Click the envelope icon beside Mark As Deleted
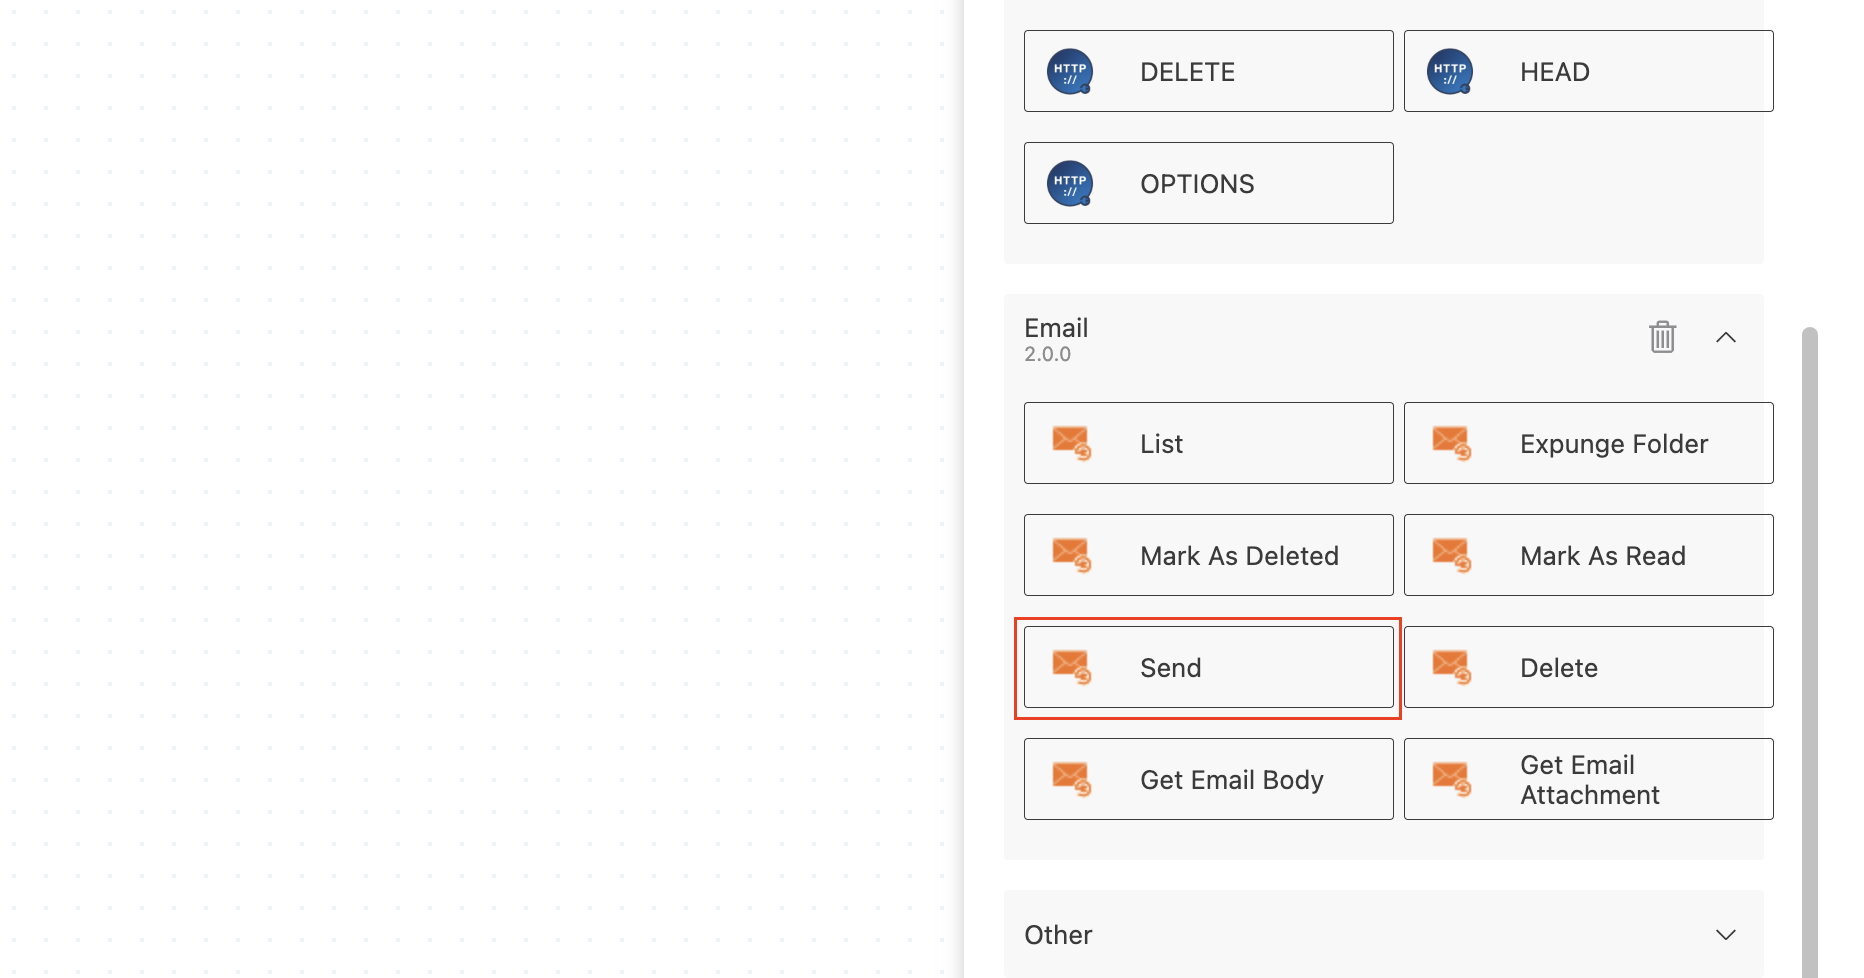 (1071, 555)
